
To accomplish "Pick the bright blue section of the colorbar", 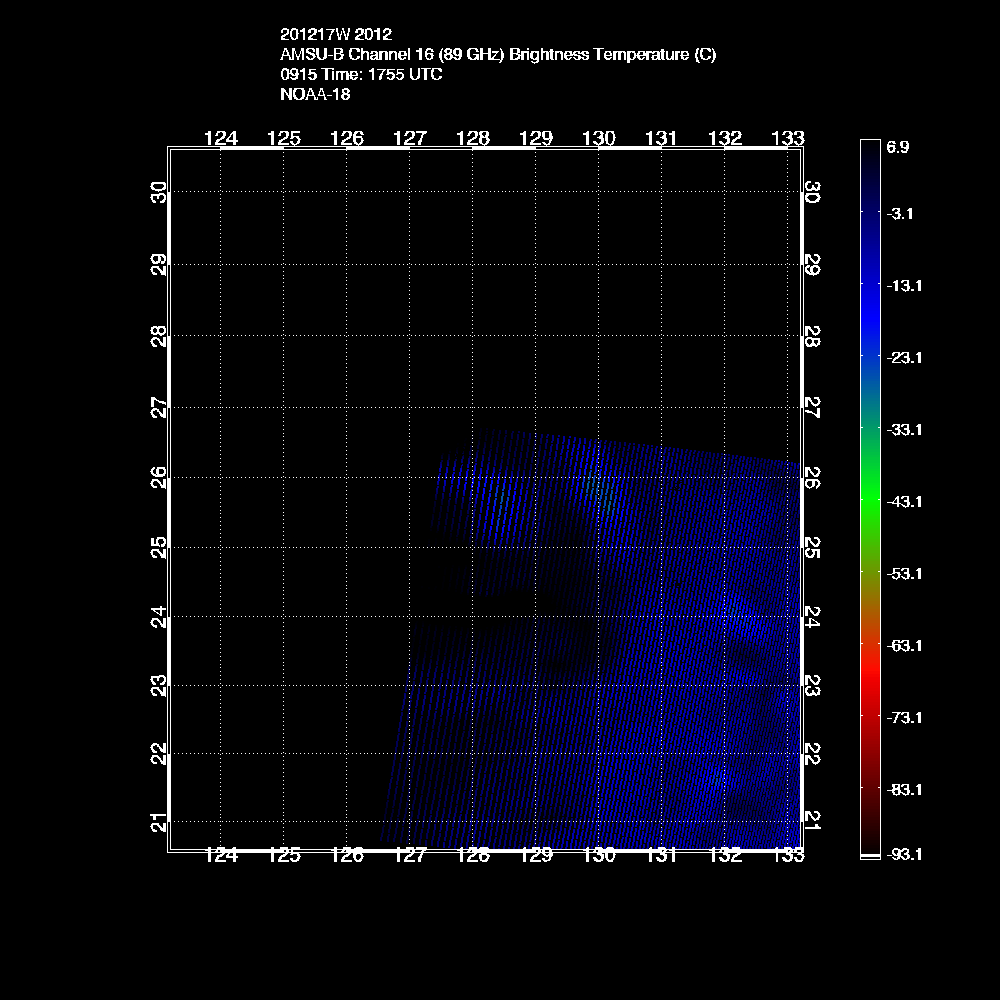I will [869, 300].
